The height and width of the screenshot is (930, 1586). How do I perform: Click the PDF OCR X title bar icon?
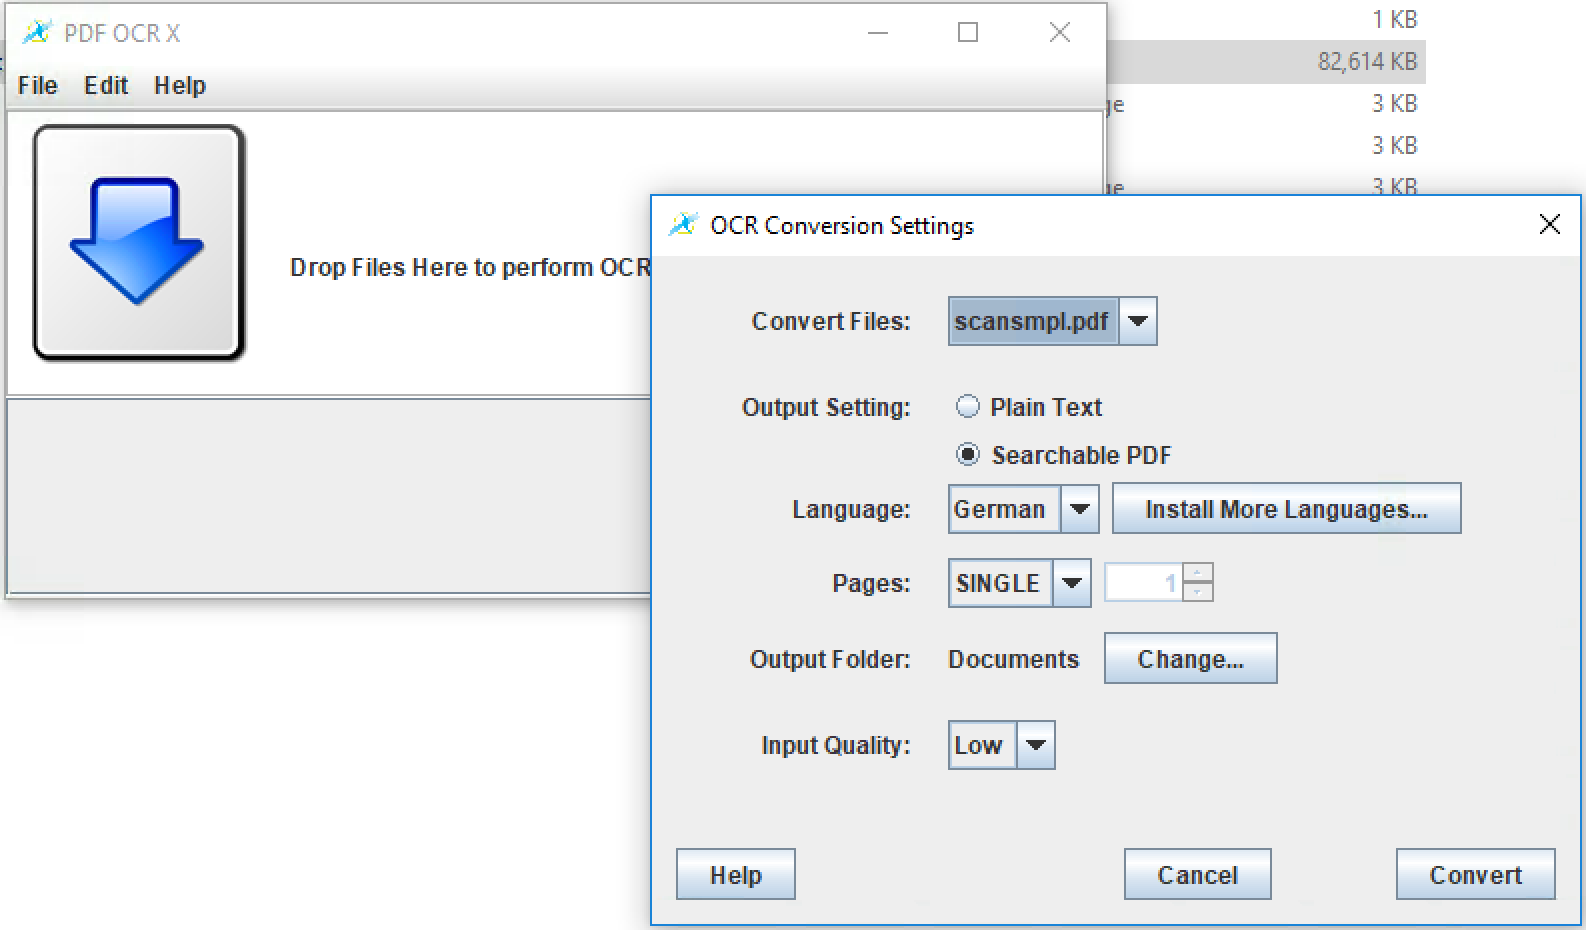click(x=37, y=32)
